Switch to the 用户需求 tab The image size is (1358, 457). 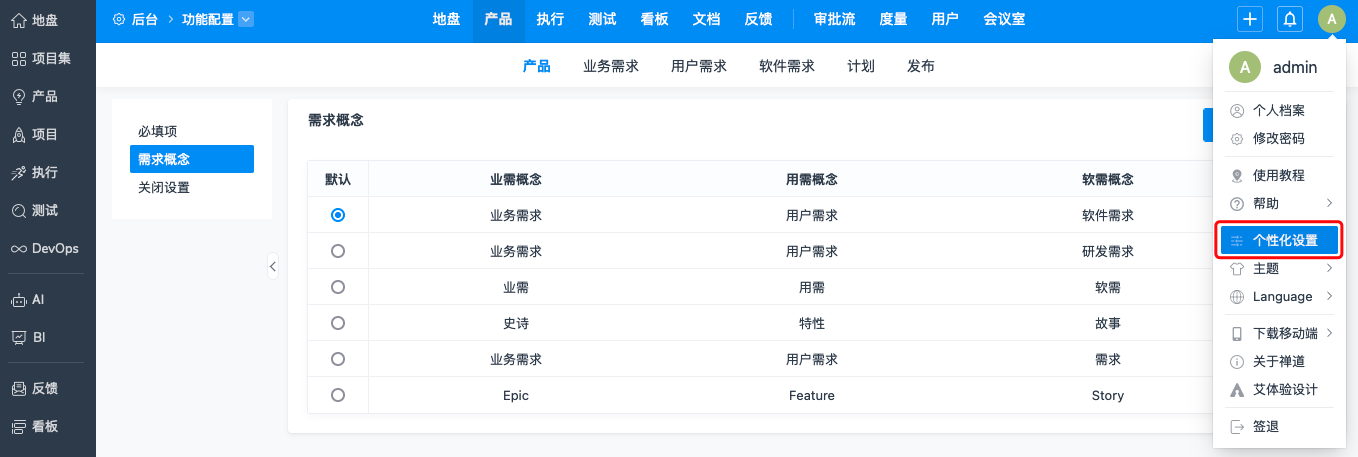[698, 66]
